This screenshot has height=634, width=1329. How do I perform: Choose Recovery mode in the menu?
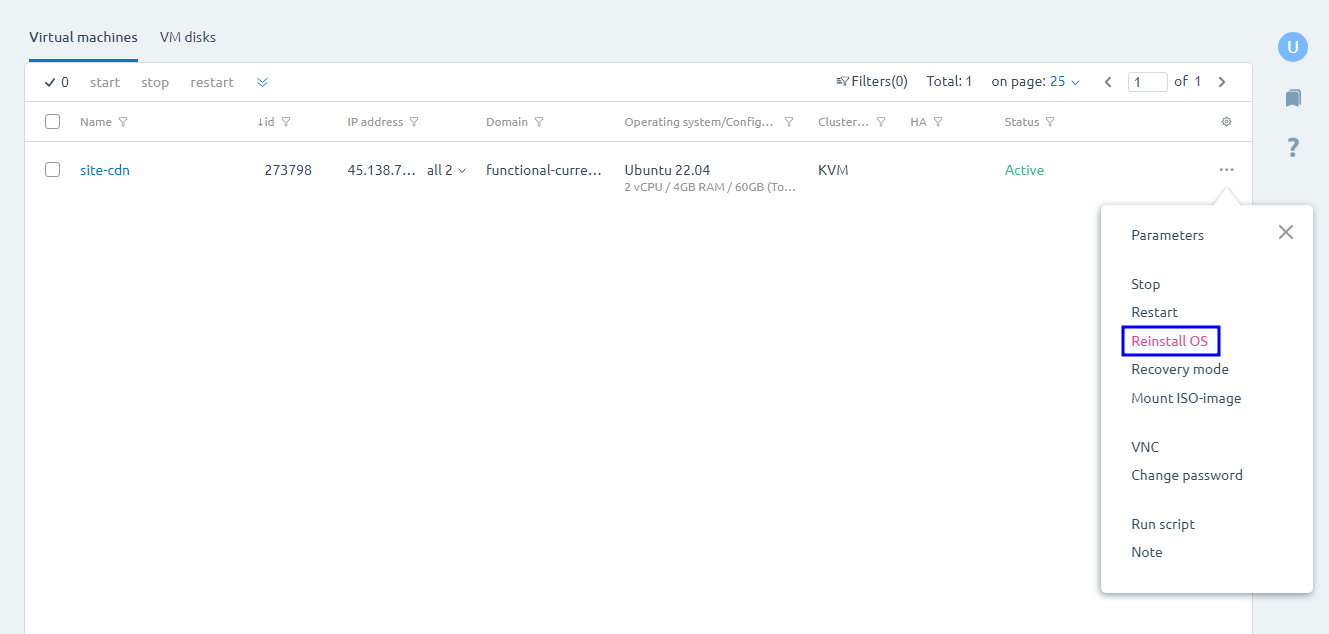[1179, 369]
